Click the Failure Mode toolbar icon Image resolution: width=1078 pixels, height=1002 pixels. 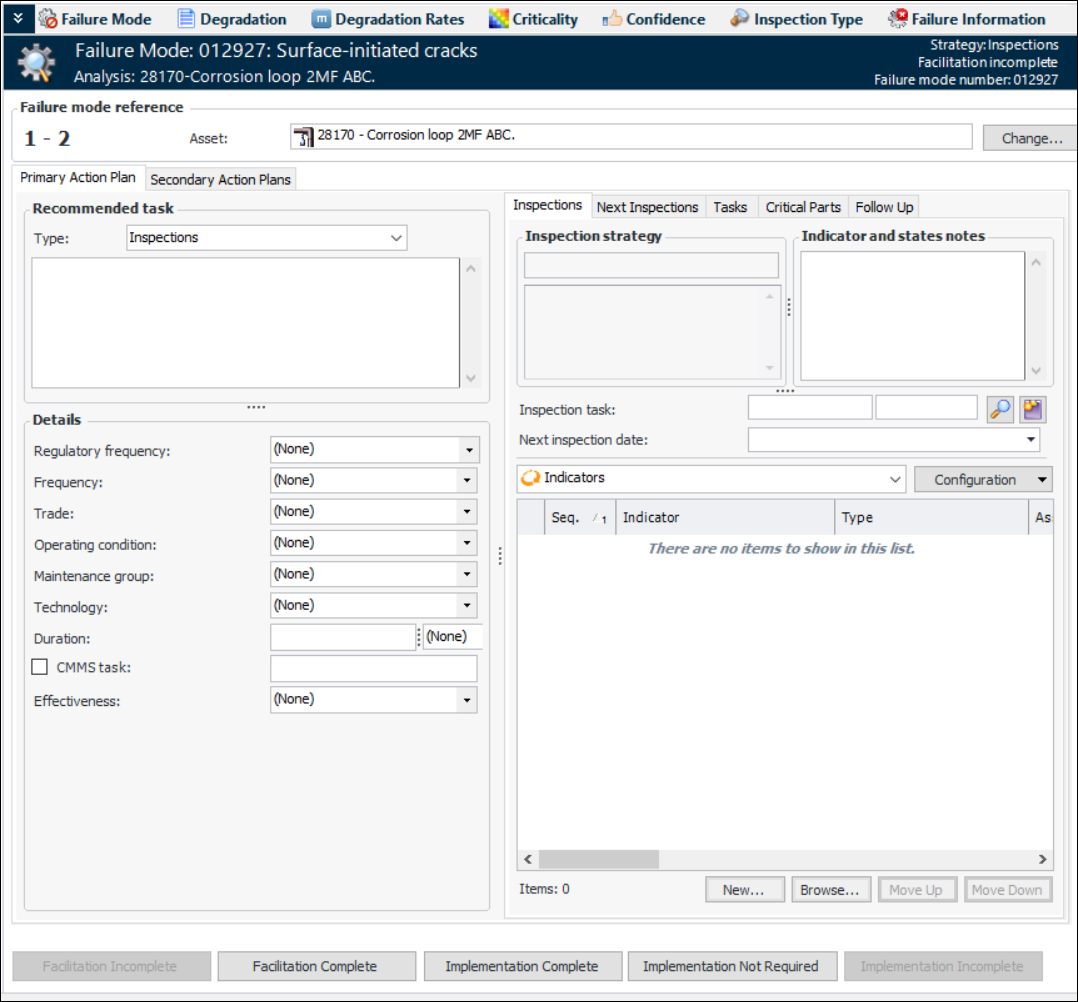(x=48, y=19)
